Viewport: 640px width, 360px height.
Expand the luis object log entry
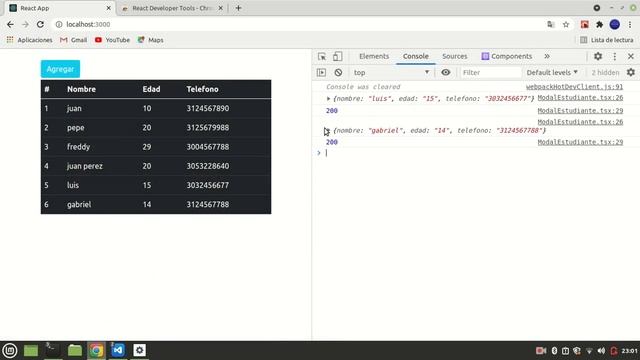[x=328, y=98]
